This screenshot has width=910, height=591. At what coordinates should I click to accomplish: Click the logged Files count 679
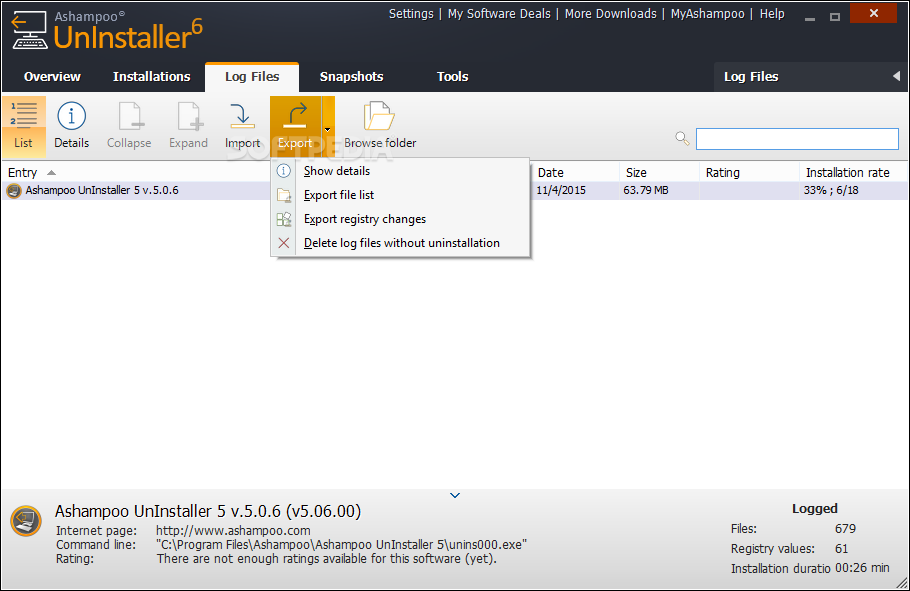pyautogui.click(x=845, y=529)
